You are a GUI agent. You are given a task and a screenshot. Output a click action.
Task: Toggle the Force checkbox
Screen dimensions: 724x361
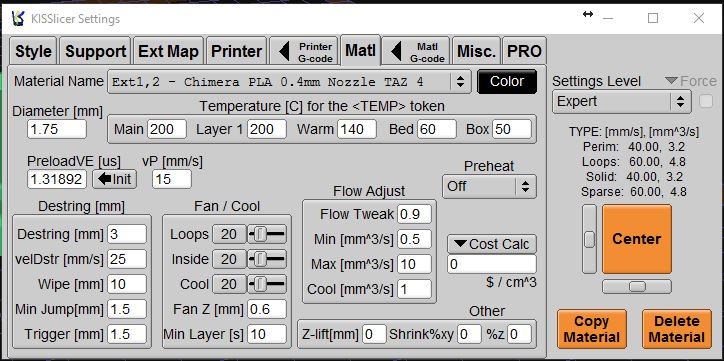click(706, 102)
